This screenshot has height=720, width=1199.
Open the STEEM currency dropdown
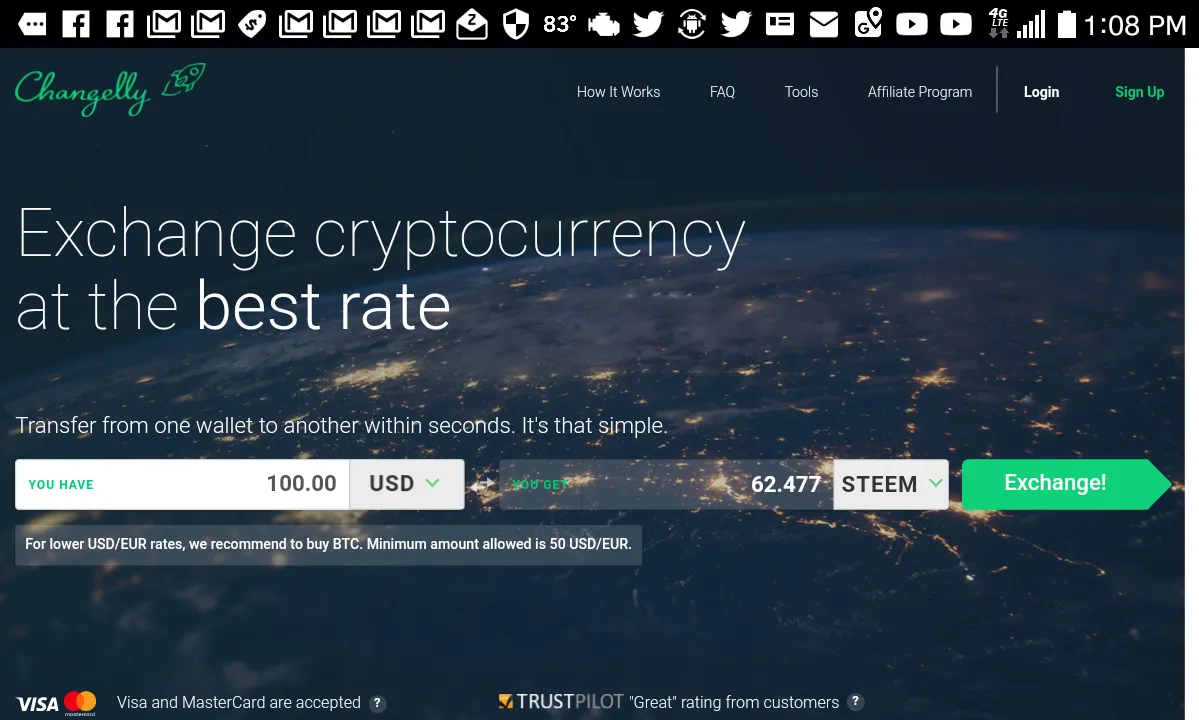coord(891,484)
